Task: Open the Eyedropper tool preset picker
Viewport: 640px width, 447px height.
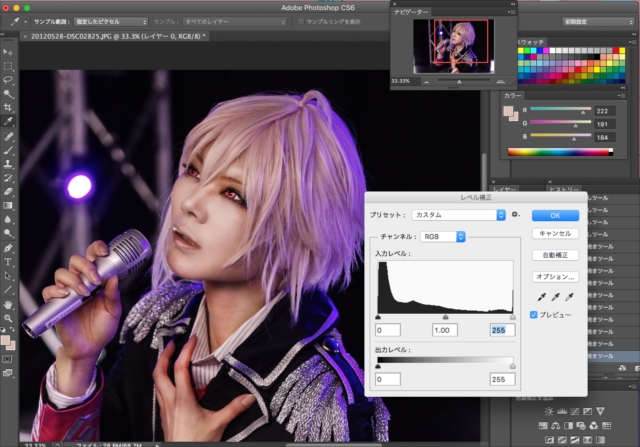Action: (18, 22)
